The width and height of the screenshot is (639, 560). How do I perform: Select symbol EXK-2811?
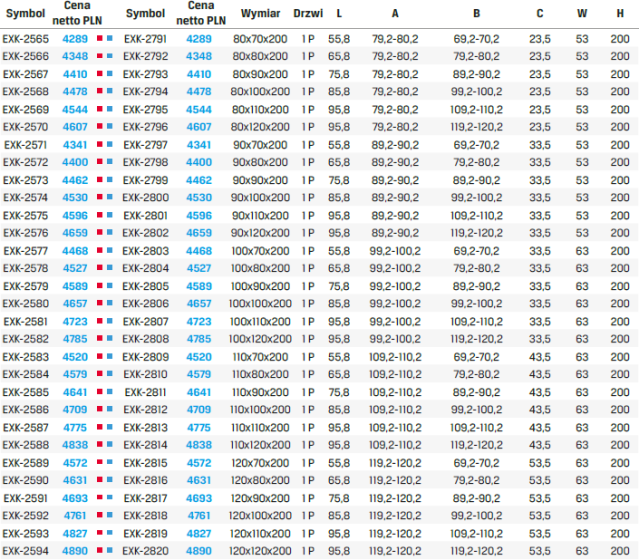pyautogui.click(x=145, y=392)
